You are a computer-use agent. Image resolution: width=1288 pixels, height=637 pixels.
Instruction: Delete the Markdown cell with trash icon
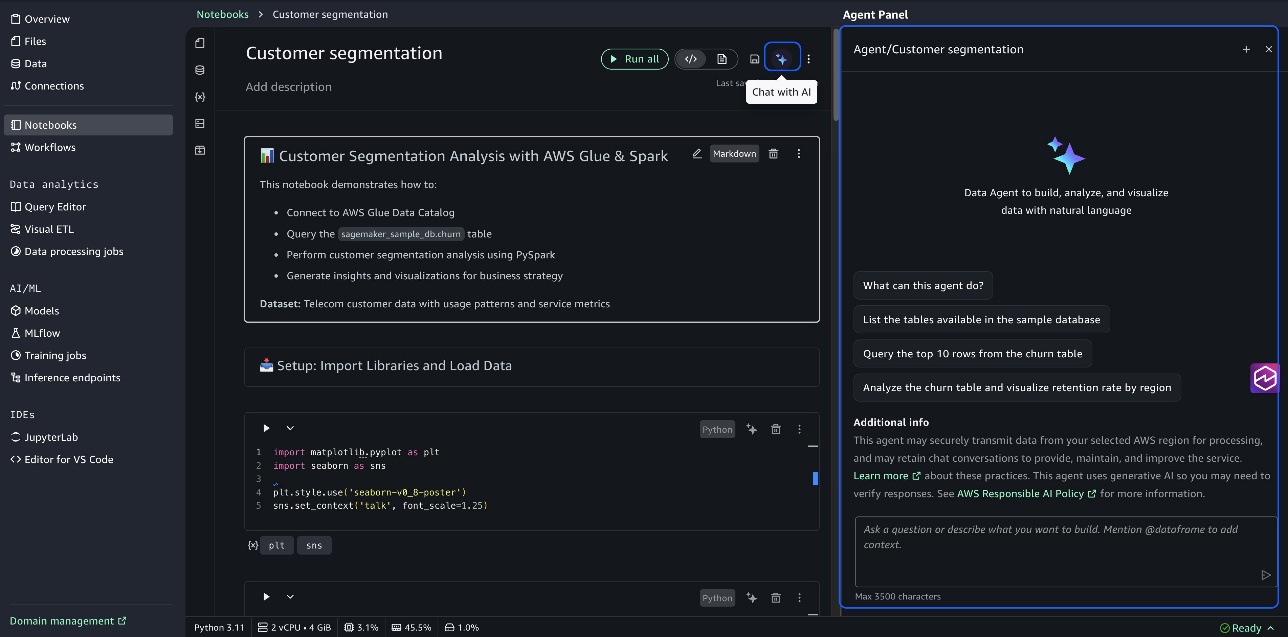pyautogui.click(x=773, y=154)
